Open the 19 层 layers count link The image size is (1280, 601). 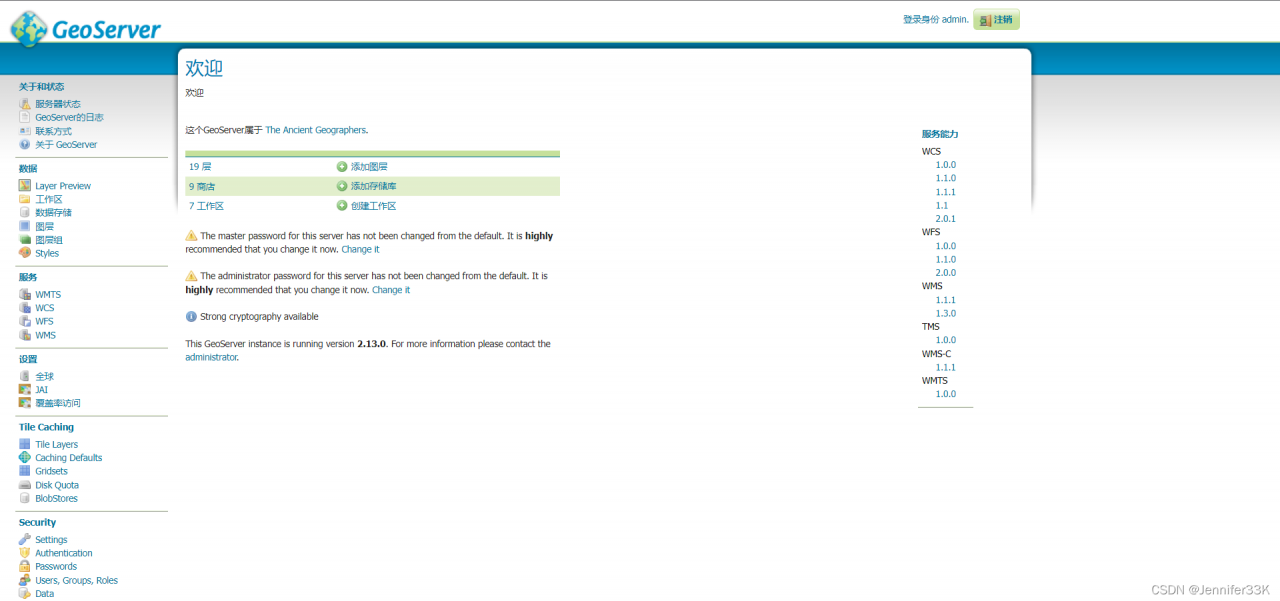tap(200, 167)
